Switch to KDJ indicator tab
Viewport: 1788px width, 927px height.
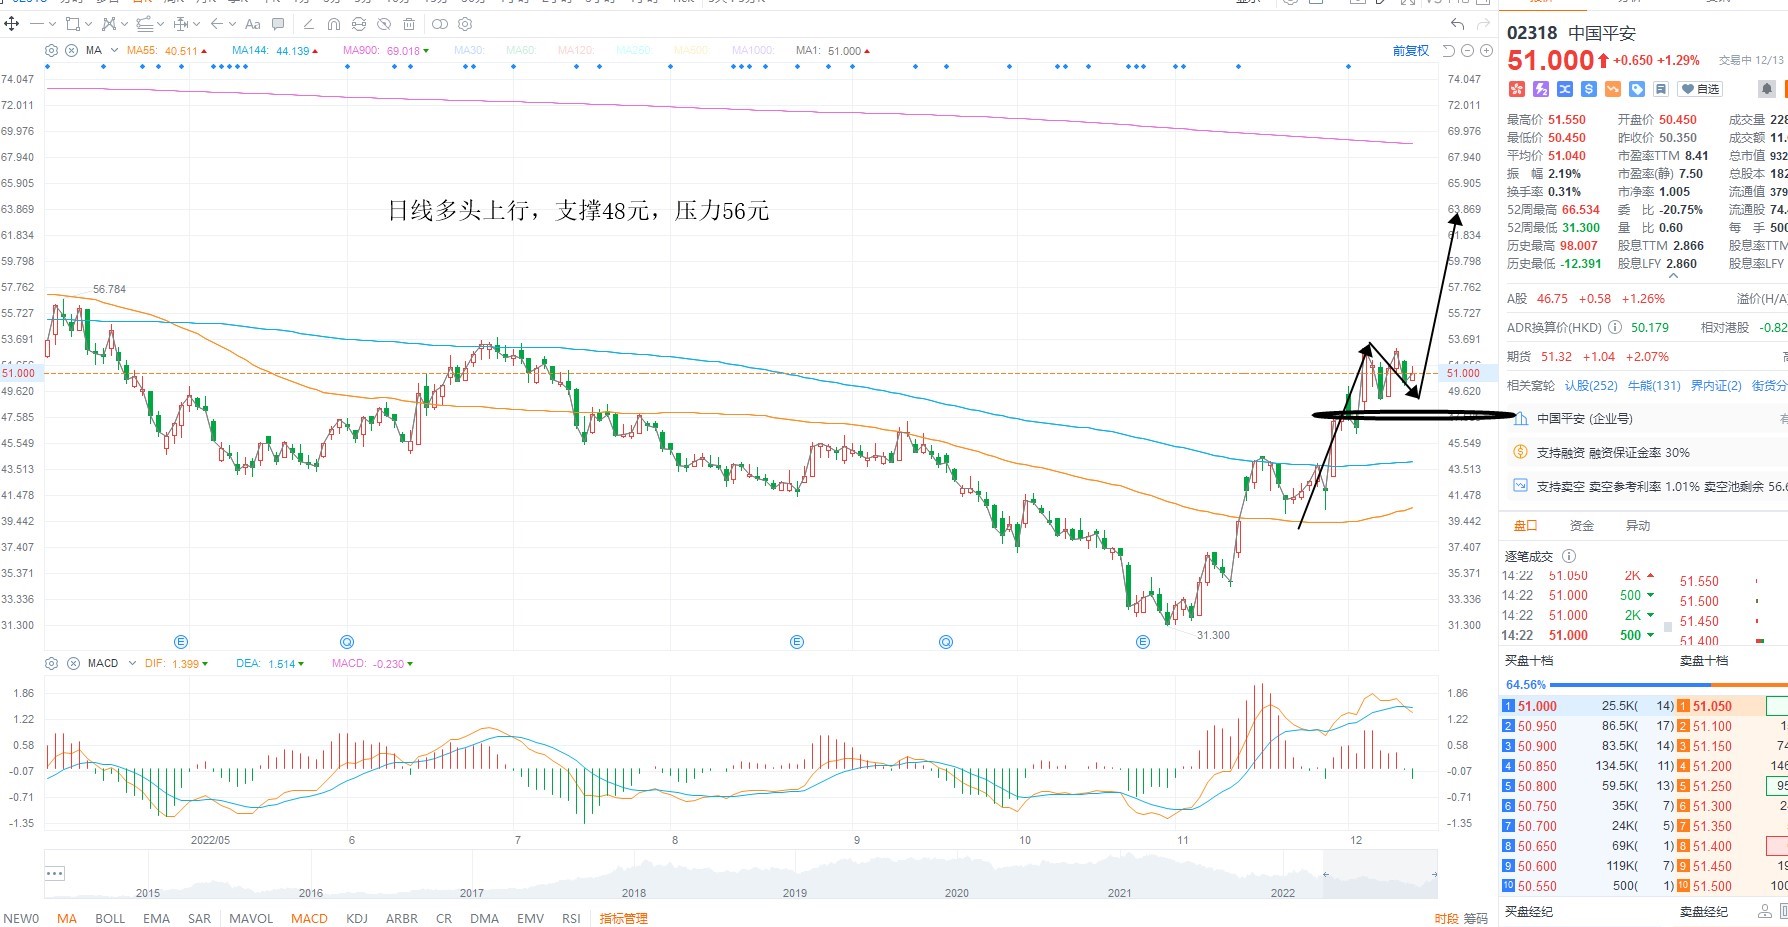[357, 918]
